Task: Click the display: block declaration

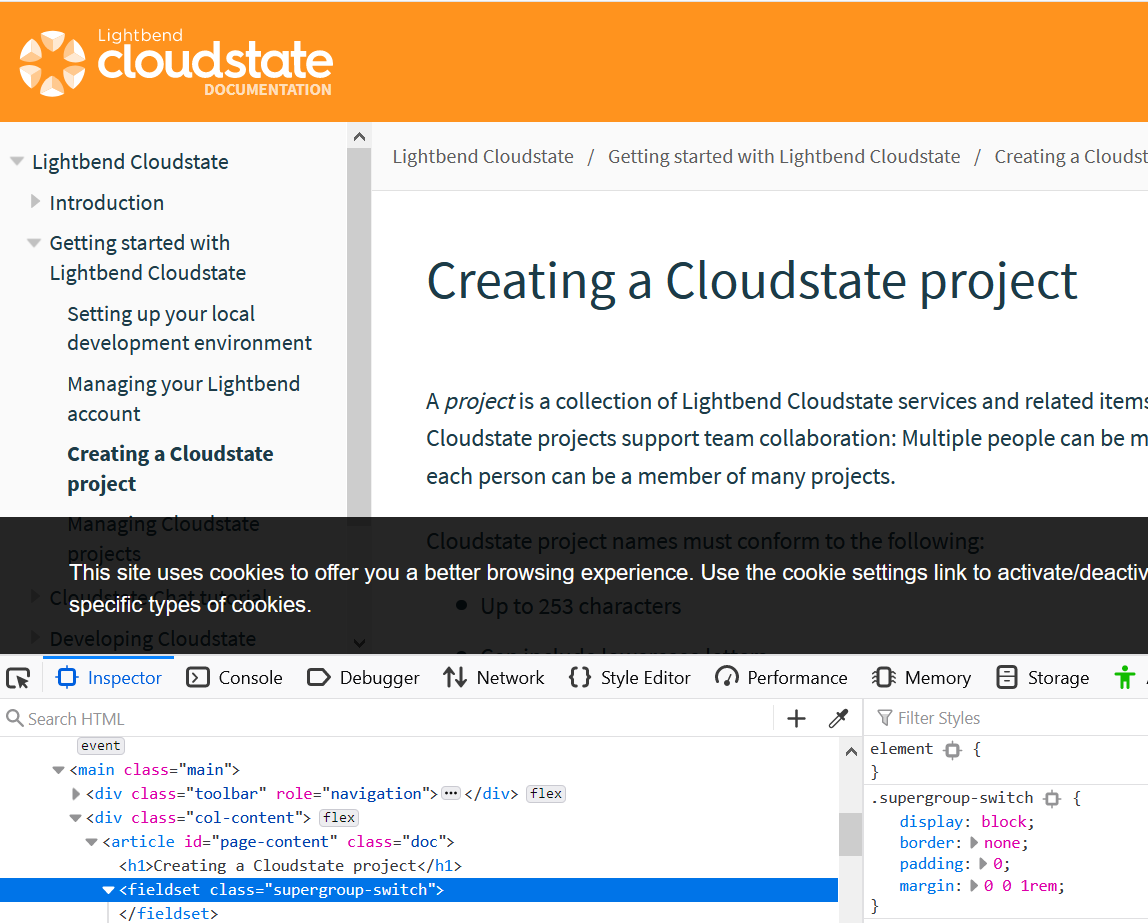Action: [966, 821]
